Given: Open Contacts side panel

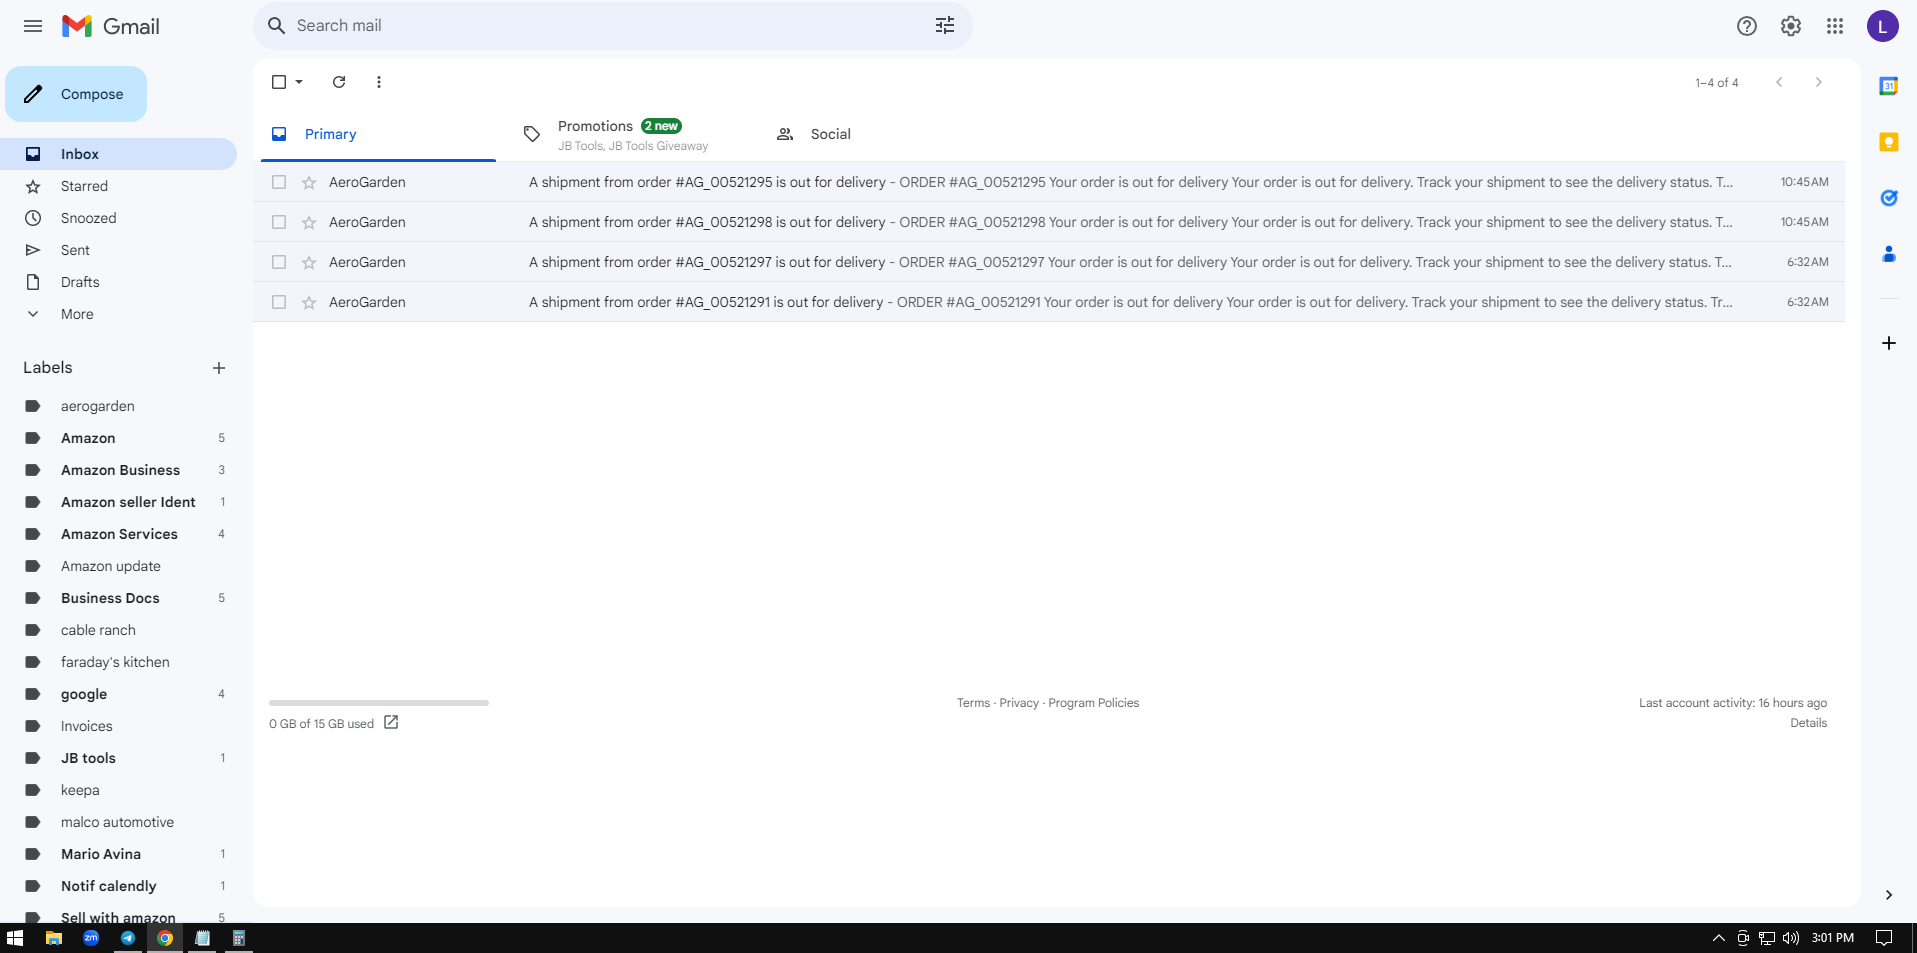Looking at the screenshot, I should (1889, 254).
